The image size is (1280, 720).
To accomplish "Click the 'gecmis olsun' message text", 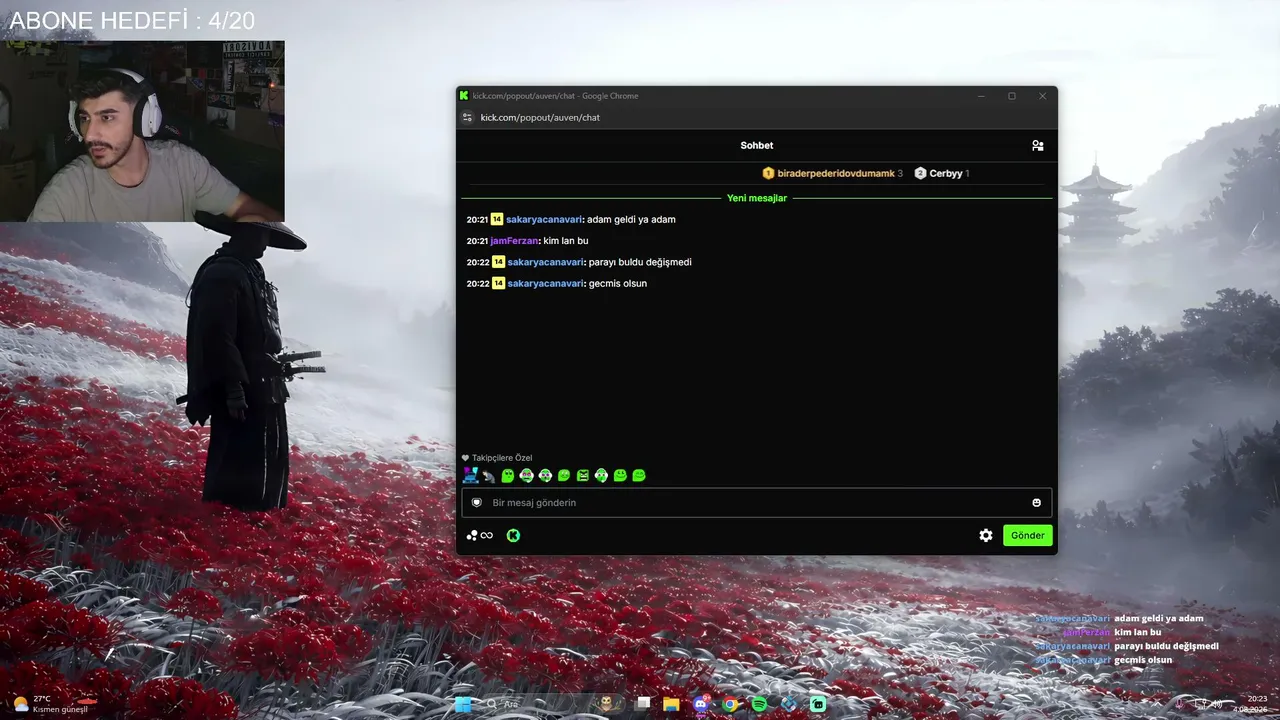I will (618, 283).
